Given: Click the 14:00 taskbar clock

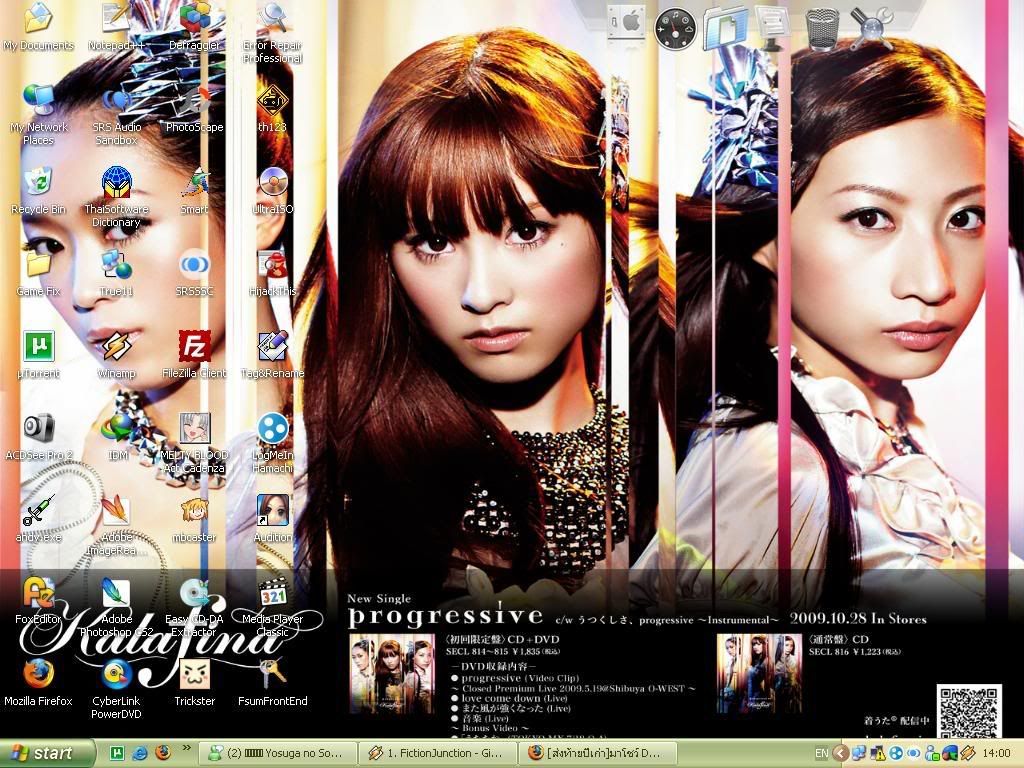Looking at the screenshot, I should point(997,754).
